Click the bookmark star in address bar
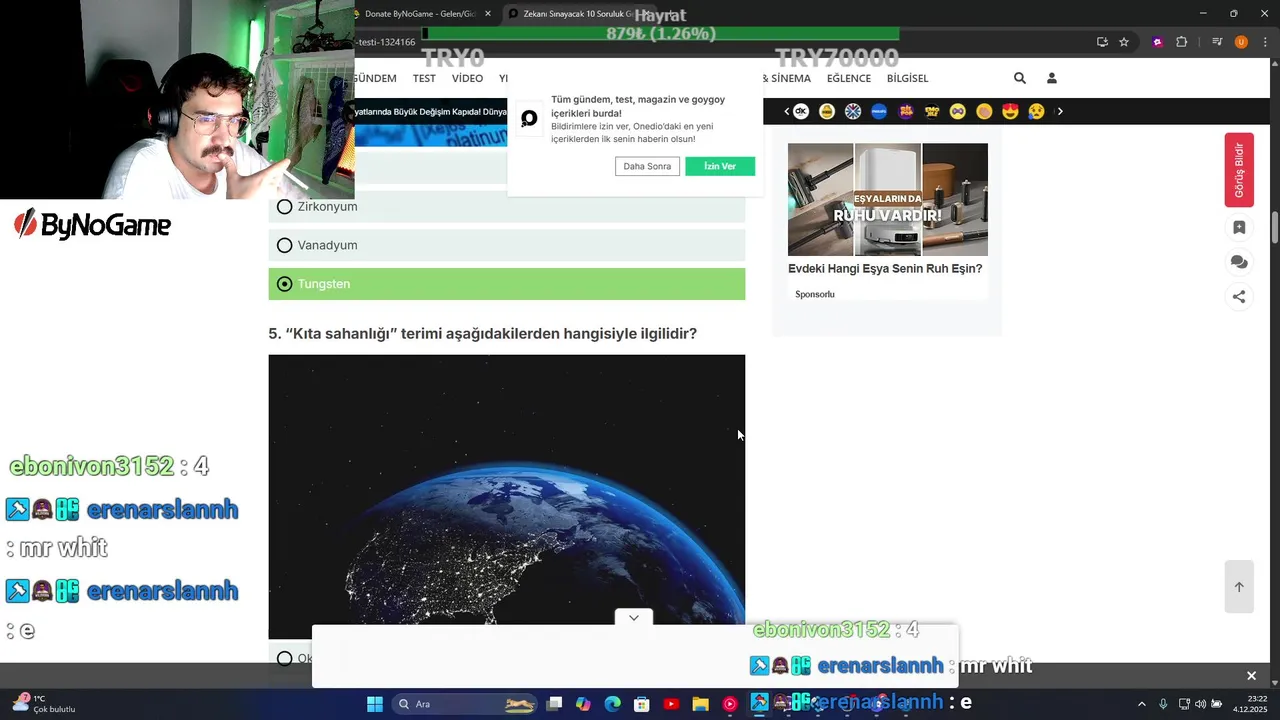 tap(1124, 42)
